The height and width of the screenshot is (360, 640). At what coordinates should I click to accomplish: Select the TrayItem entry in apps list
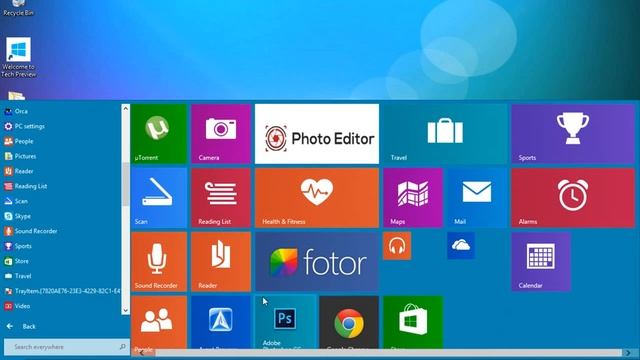click(61, 291)
